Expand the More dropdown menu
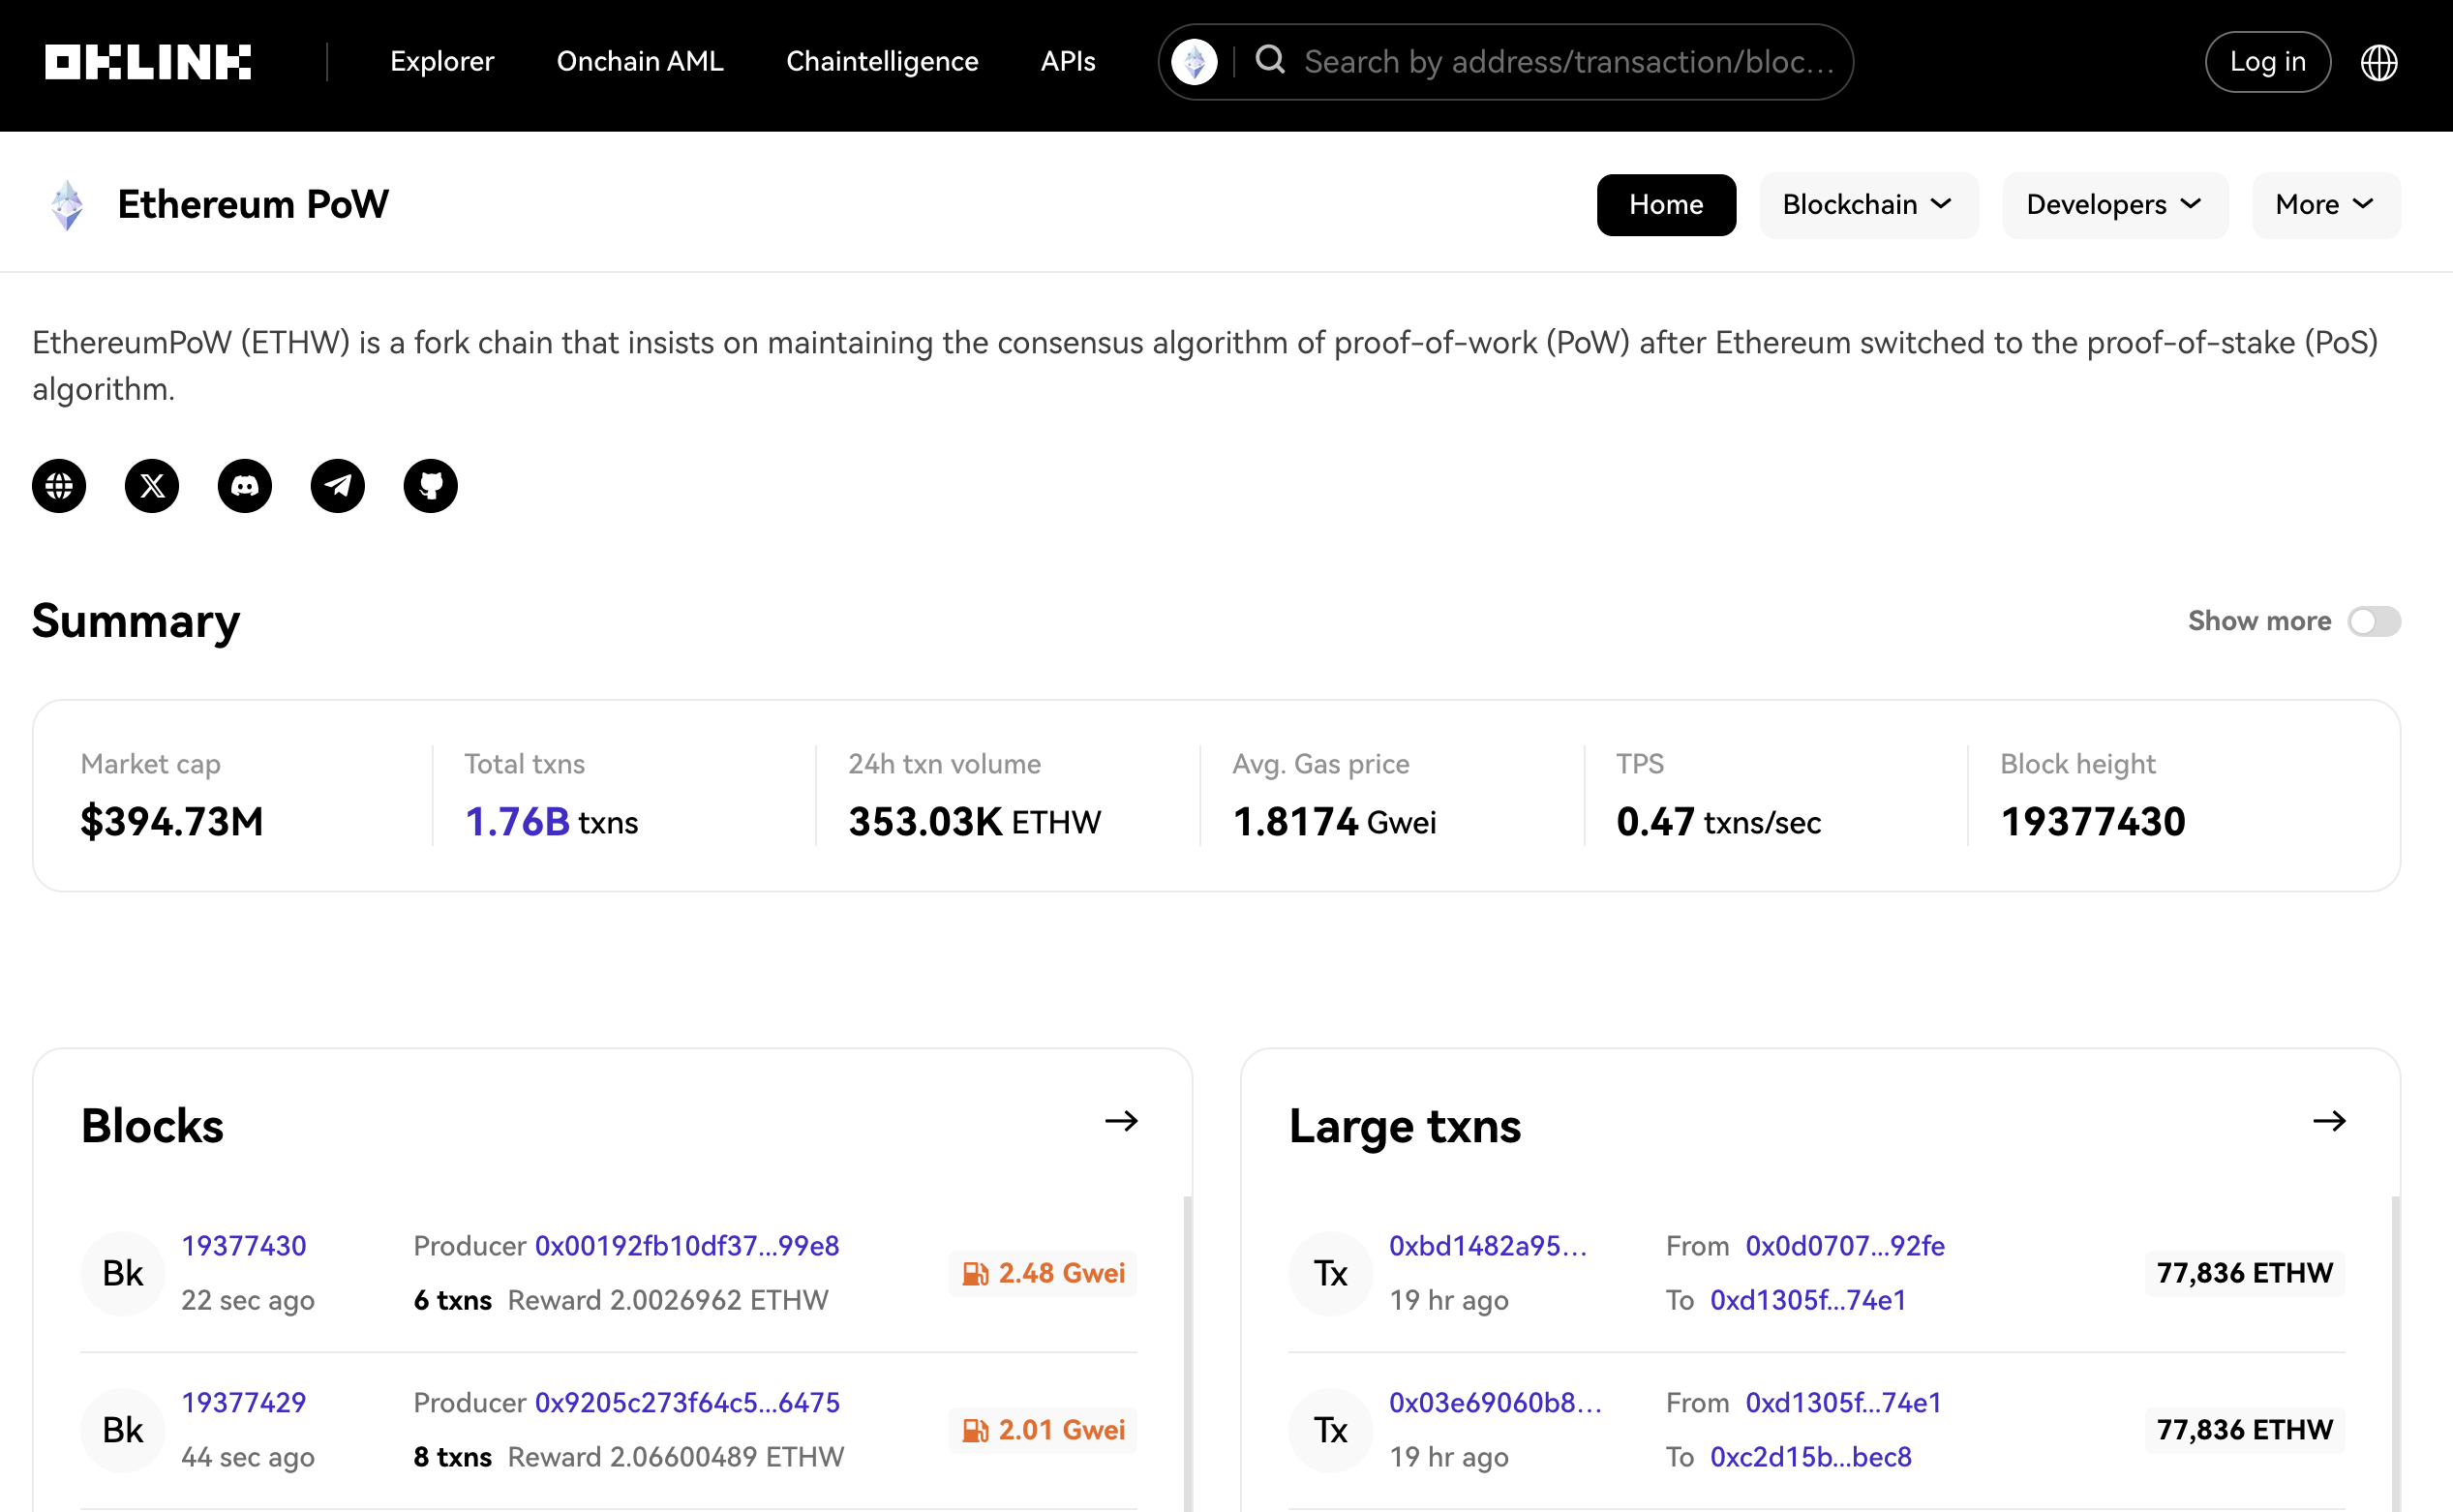This screenshot has width=2453, height=1512. (x=2323, y=205)
